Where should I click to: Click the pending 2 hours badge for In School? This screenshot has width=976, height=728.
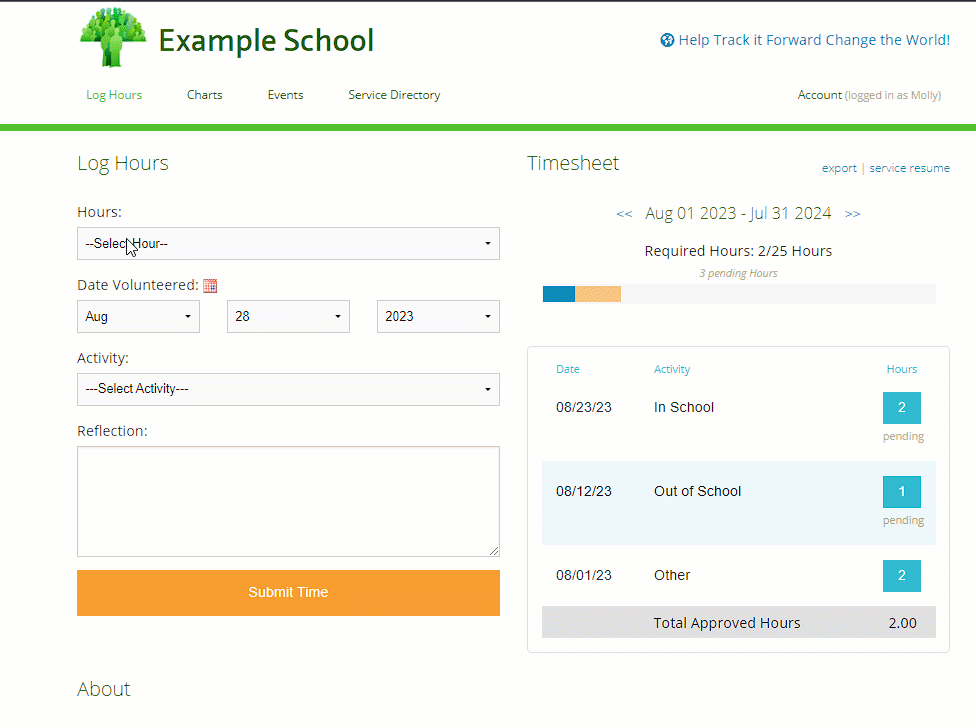coord(901,407)
